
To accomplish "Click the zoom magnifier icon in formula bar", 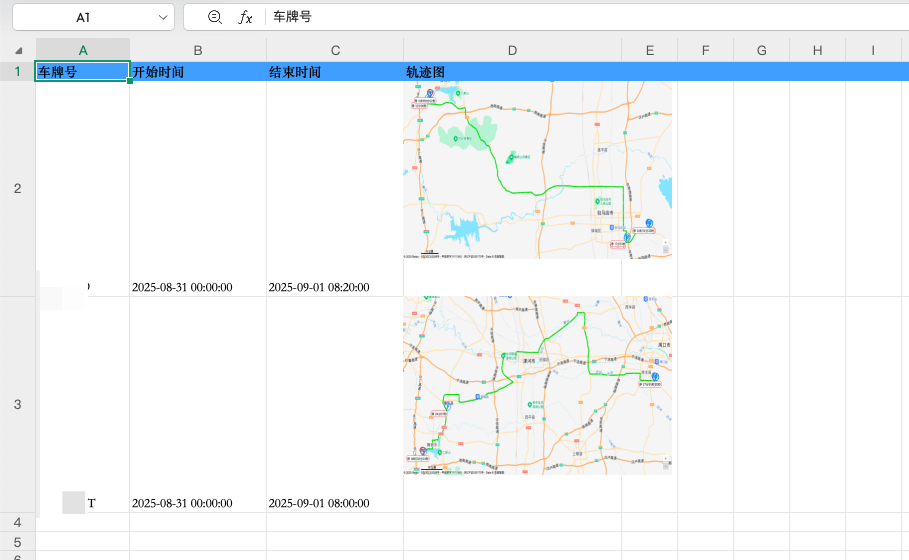I will click(214, 17).
